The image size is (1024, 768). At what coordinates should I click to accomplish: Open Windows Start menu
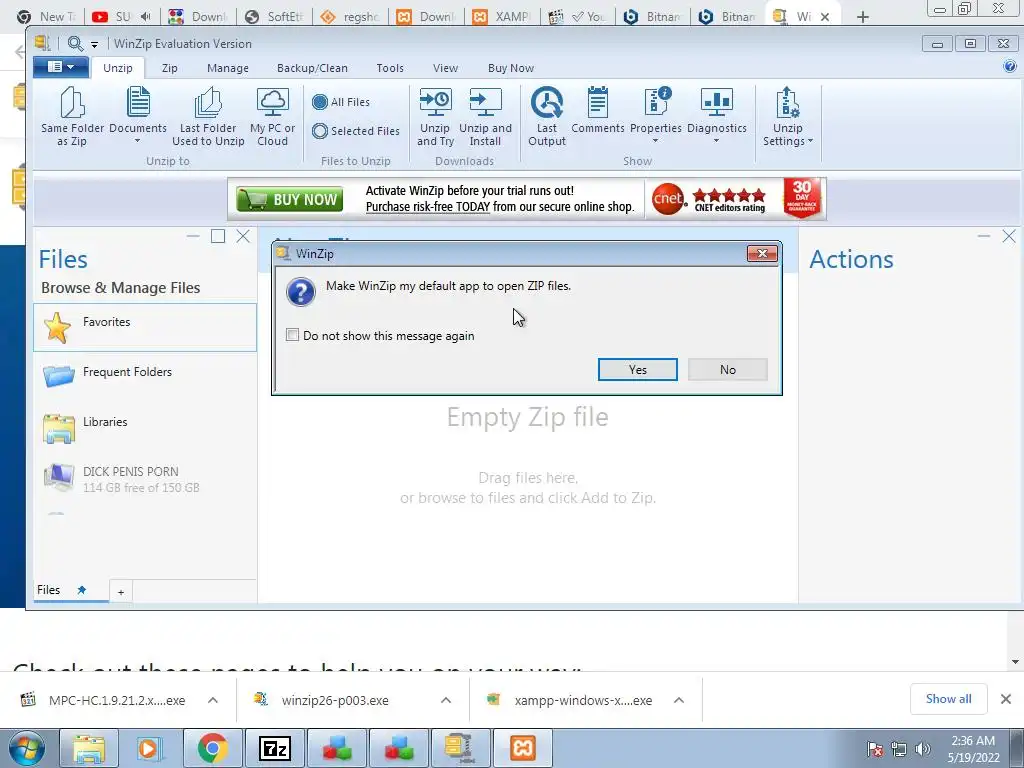26,748
